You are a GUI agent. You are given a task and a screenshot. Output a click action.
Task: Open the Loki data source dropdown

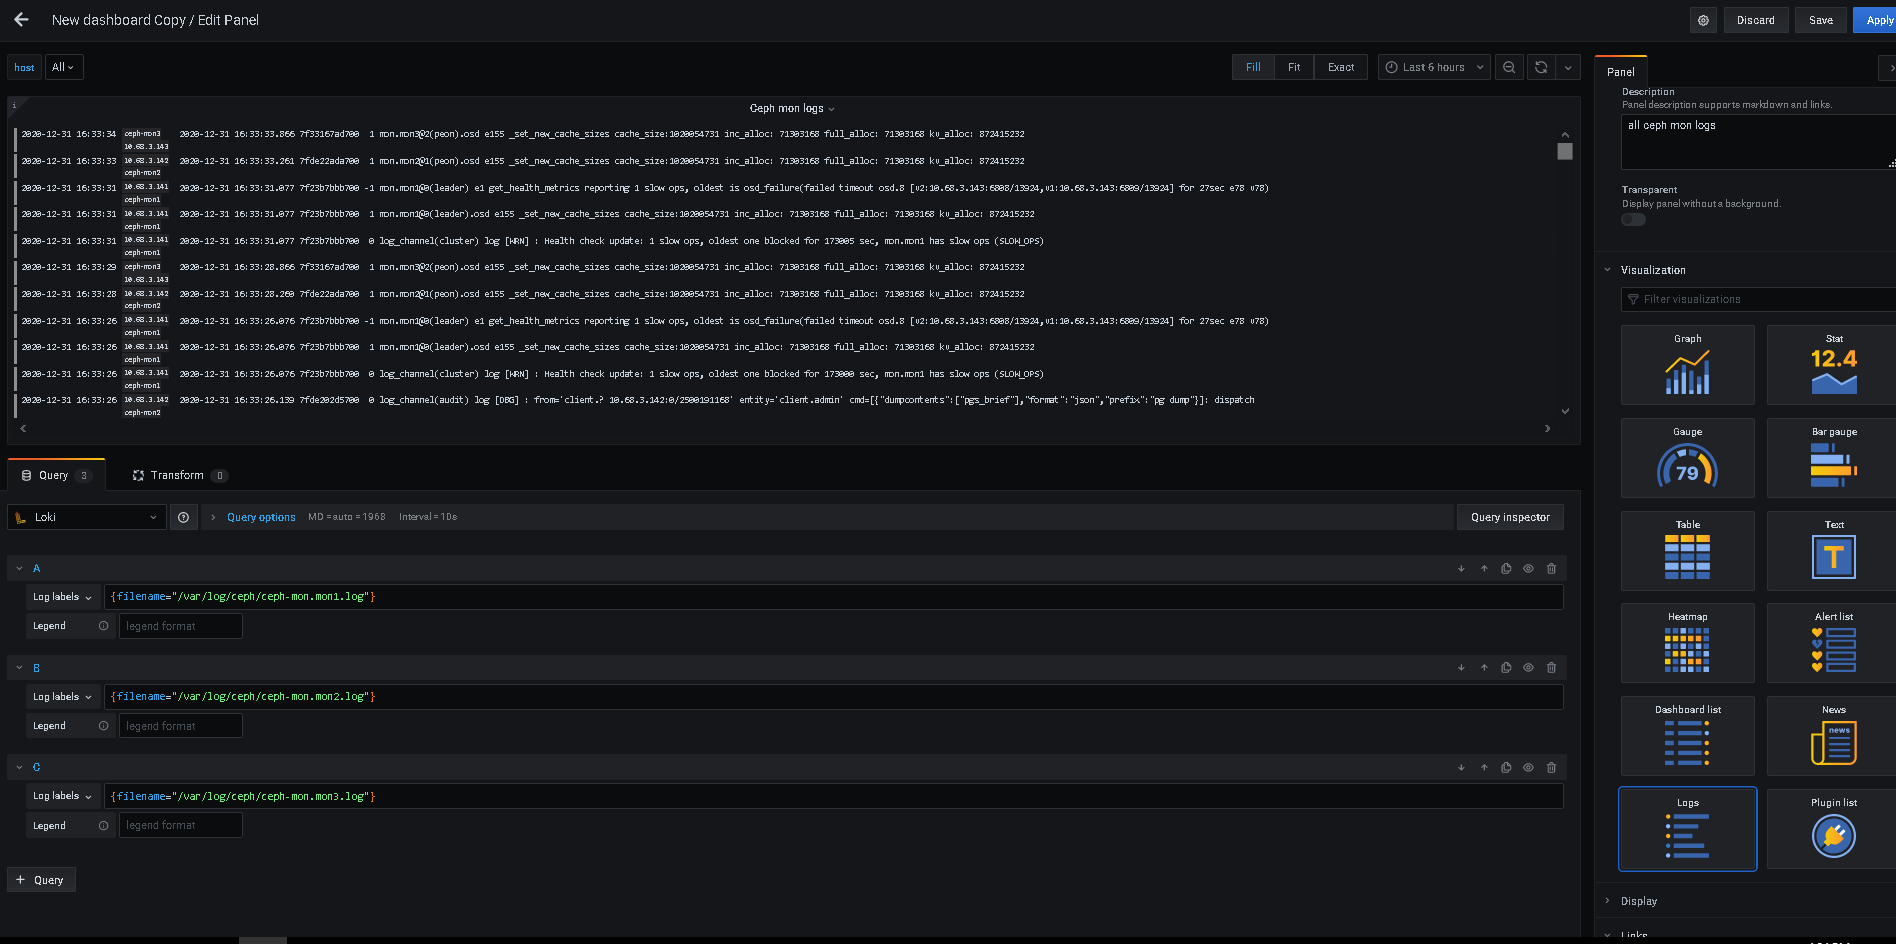point(87,517)
